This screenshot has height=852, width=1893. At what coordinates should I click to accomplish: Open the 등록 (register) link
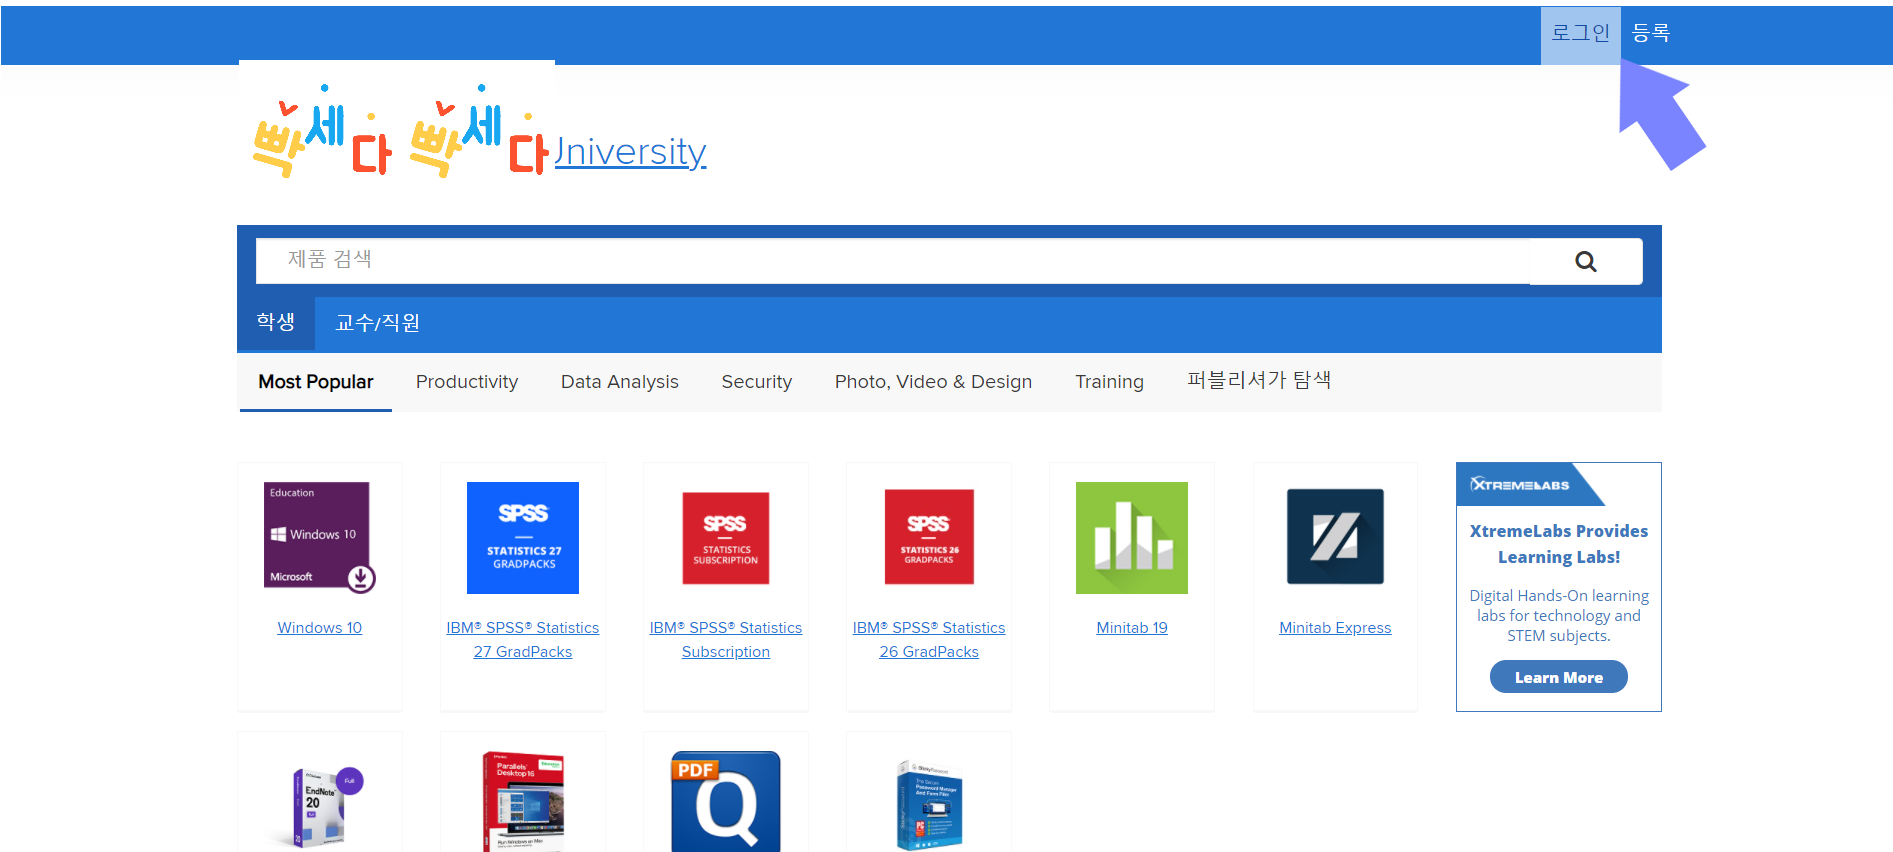pos(1650,33)
